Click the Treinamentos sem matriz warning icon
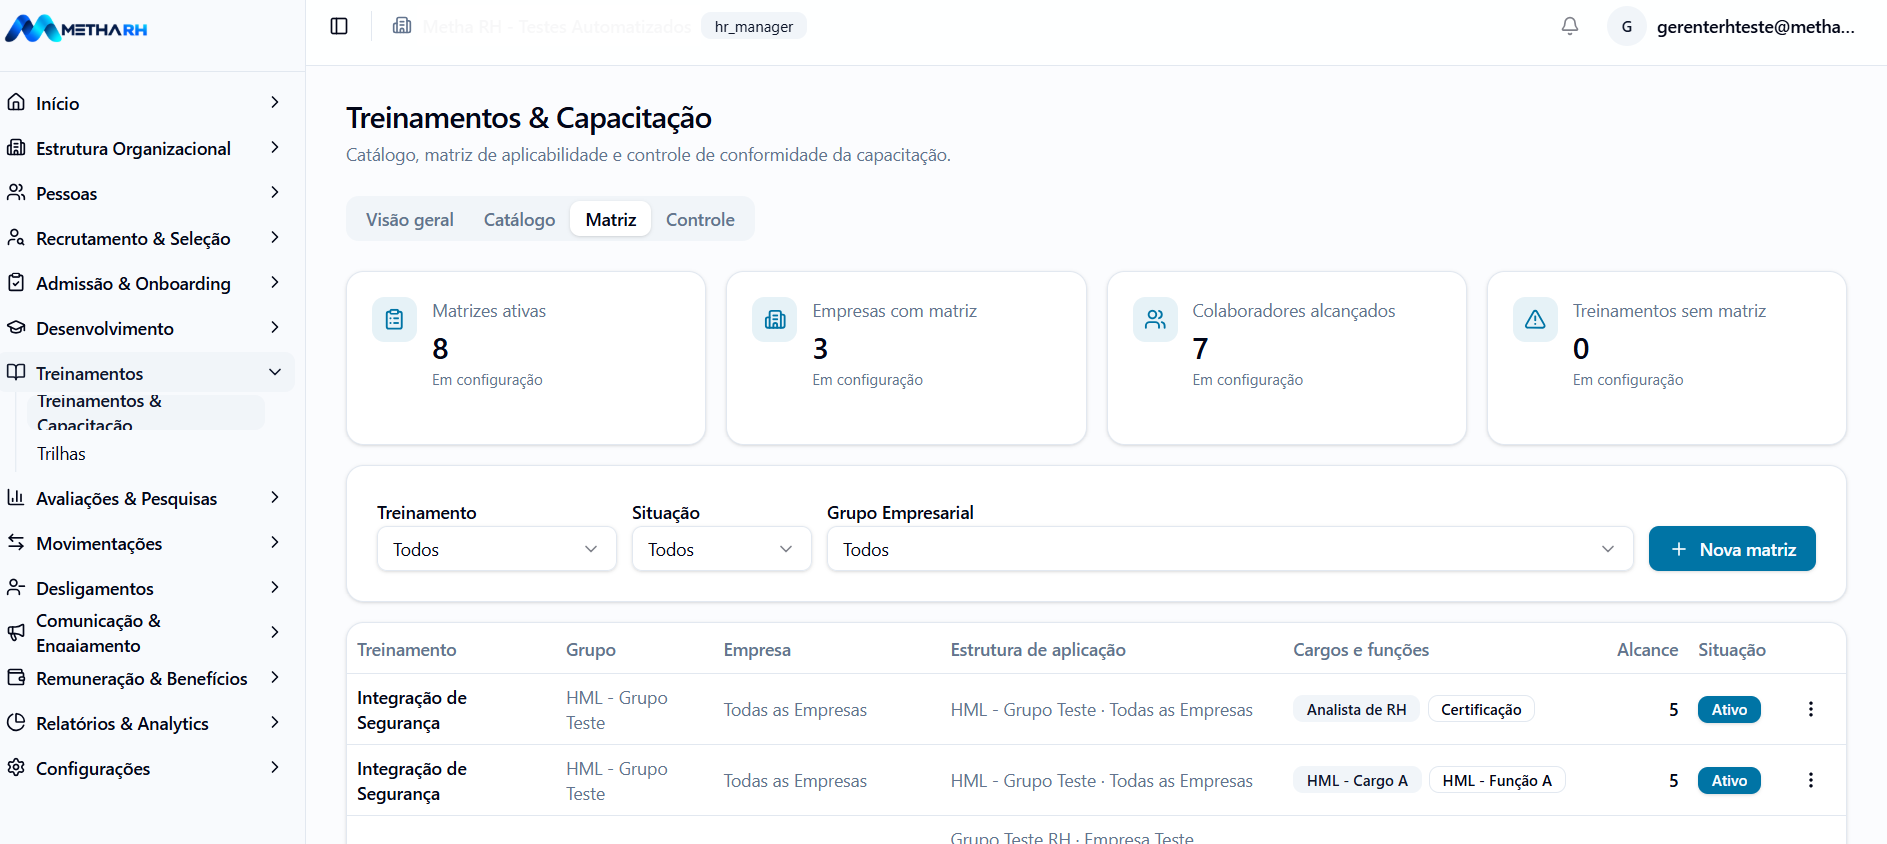Viewport: 1887px width, 844px height. [x=1535, y=319]
